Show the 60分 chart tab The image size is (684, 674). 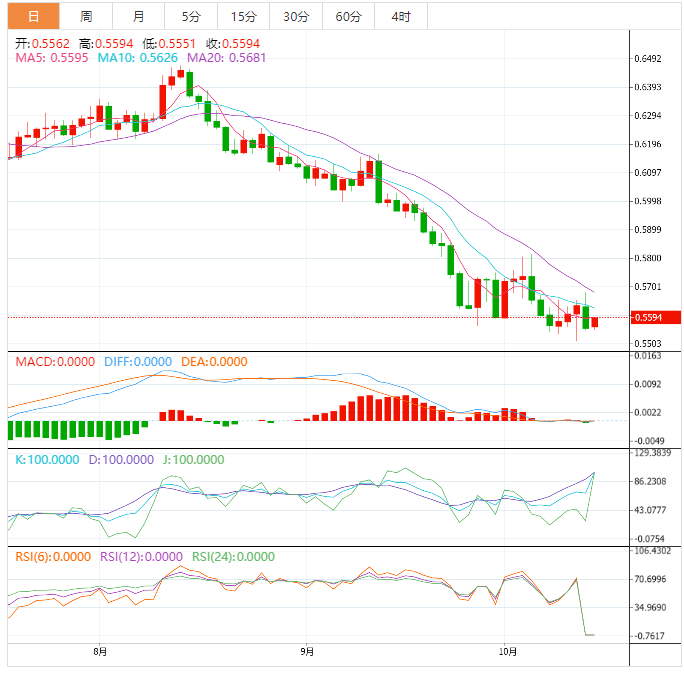pos(348,16)
